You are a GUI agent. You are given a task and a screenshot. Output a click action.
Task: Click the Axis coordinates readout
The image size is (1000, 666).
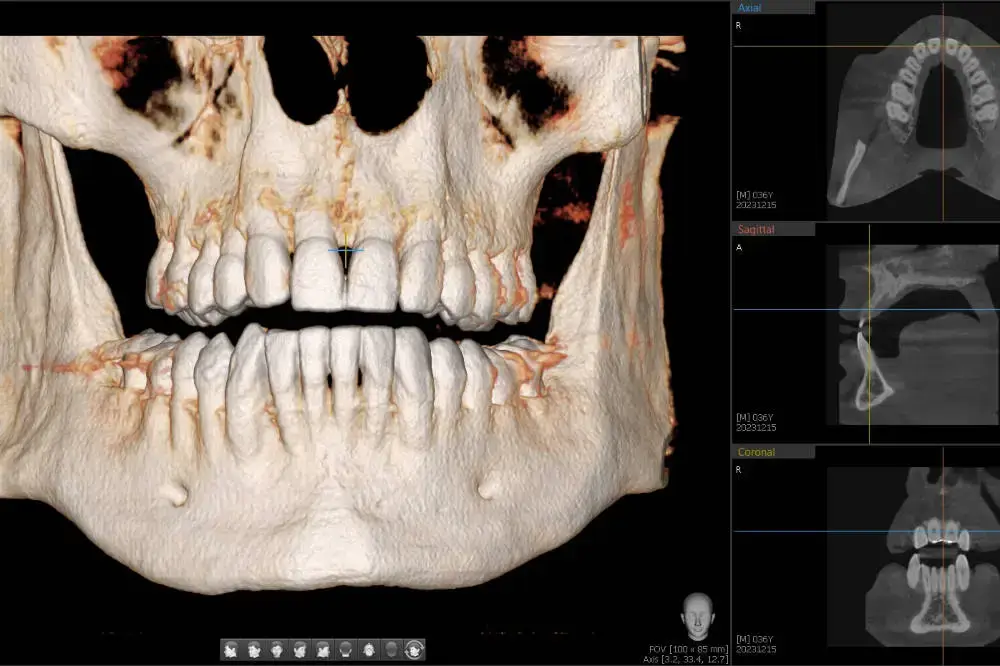pyautogui.click(x=686, y=660)
